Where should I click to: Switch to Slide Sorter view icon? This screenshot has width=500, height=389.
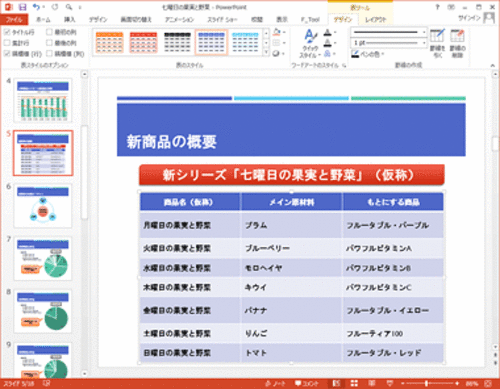[x=354, y=383]
